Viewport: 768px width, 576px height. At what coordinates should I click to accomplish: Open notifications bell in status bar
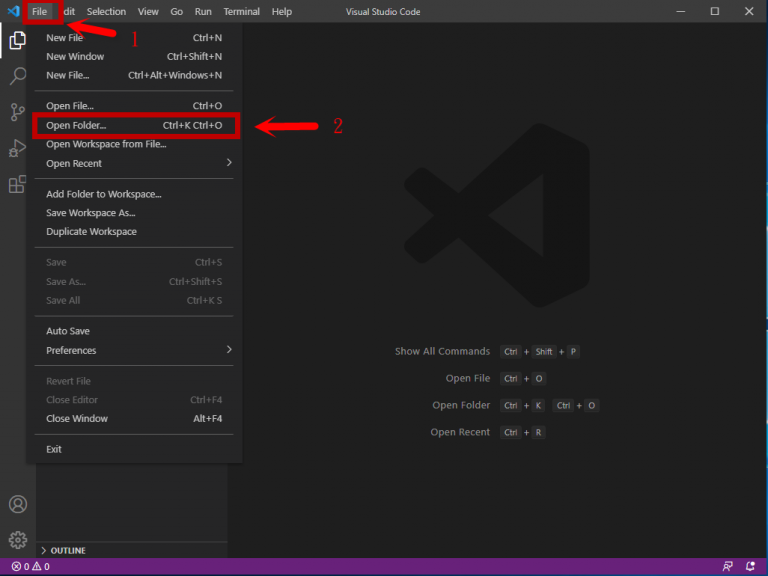(x=750, y=567)
